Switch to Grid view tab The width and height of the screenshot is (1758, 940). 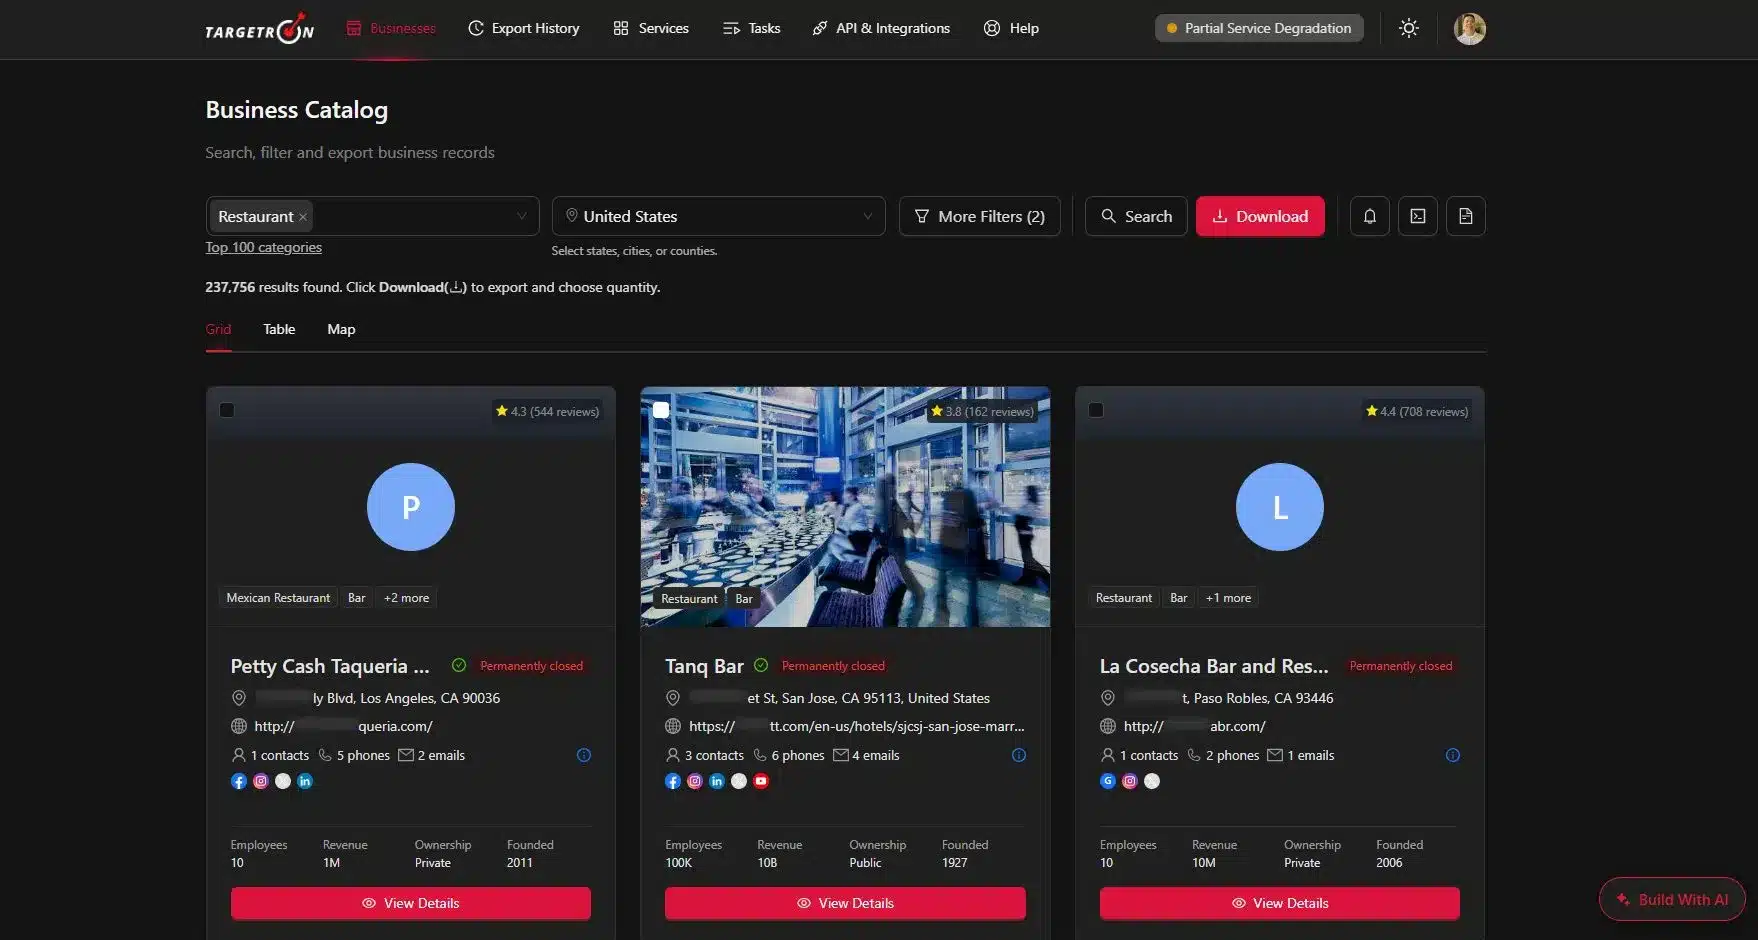(x=218, y=329)
